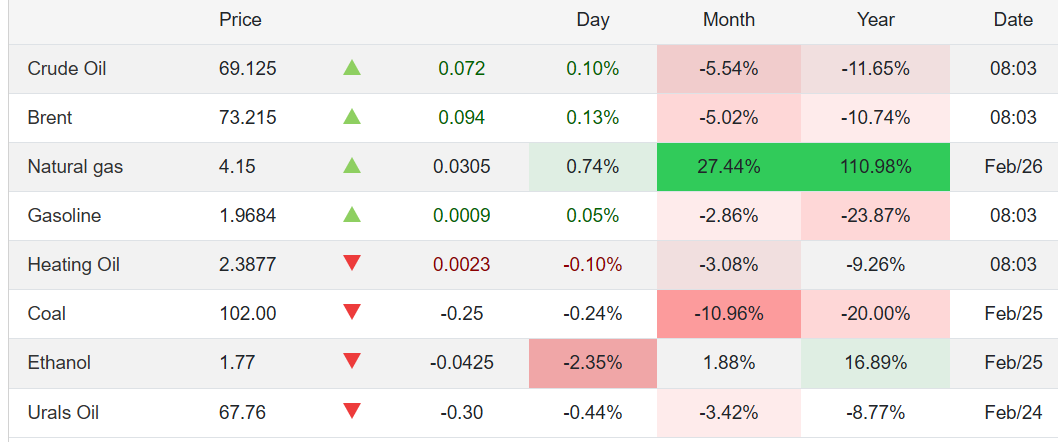Click the green up arrow beside Gasoline
Viewport: 1058px width, 442px height.
coord(351,215)
